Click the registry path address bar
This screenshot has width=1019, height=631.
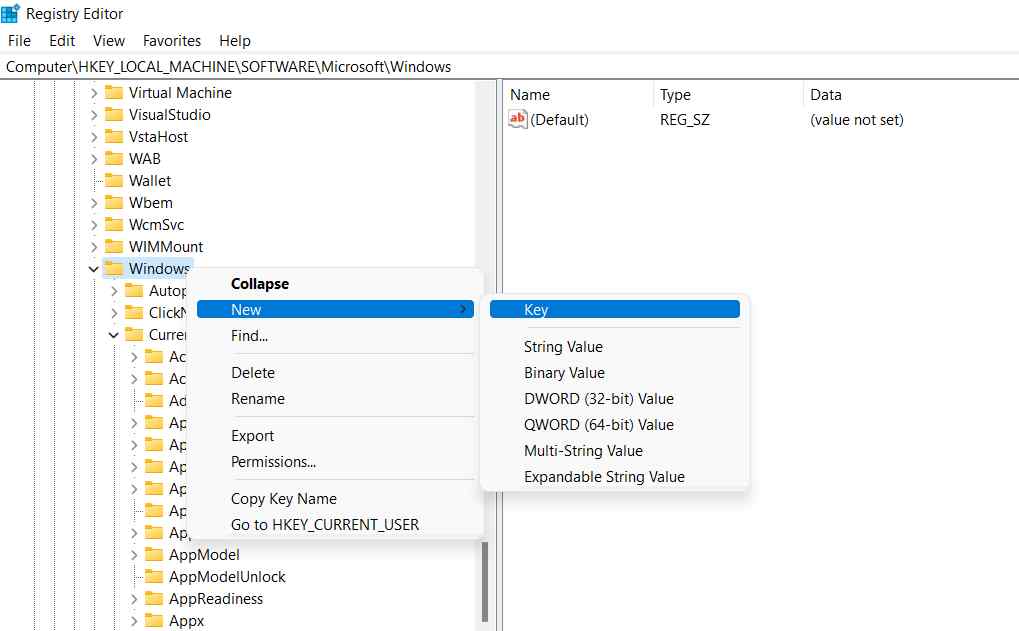pyautogui.click(x=510, y=66)
